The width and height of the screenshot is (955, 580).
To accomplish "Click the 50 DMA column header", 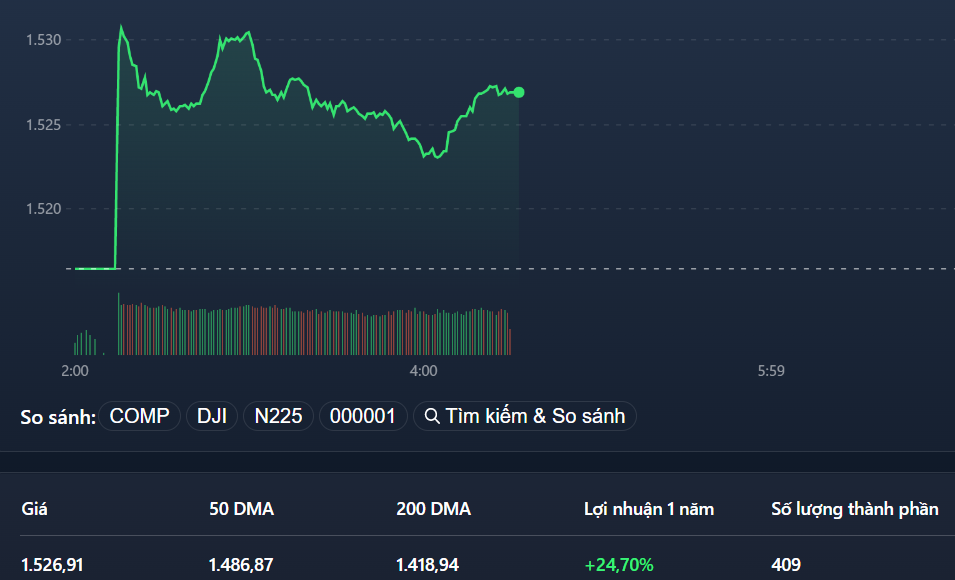I will (242, 509).
